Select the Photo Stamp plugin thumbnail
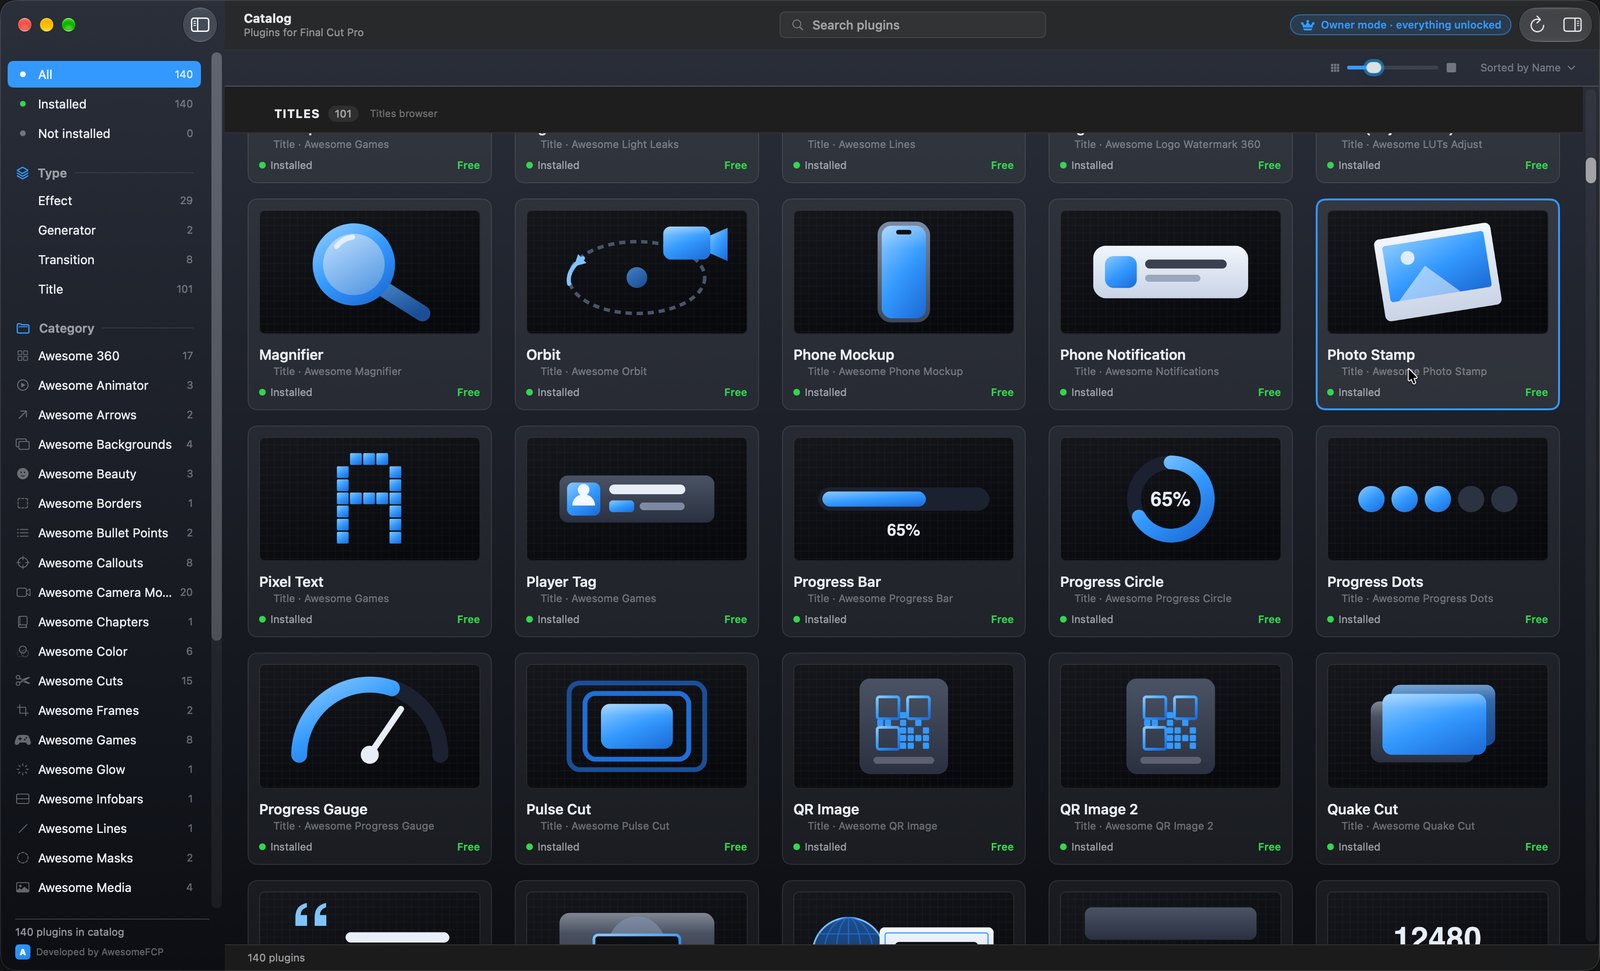This screenshot has height=971, width=1600. pos(1437,272)
